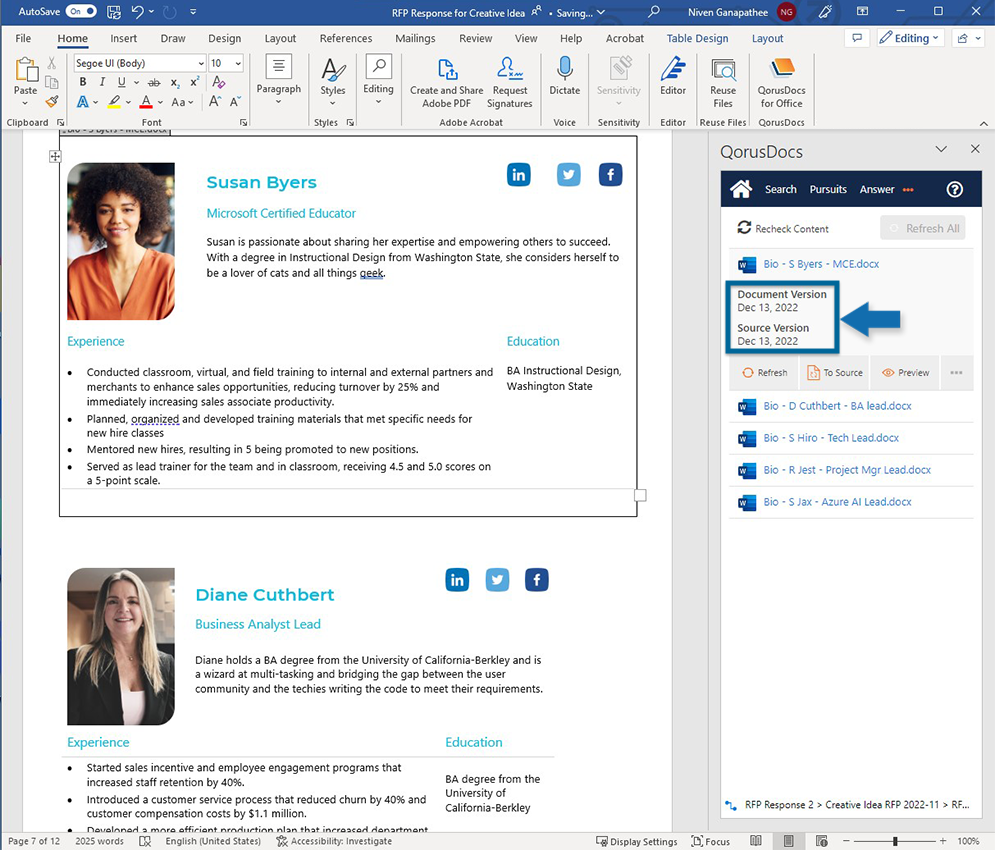Switch to the Insert tab
This screenshot has width=995, height=856.
(x=123, y=38)
